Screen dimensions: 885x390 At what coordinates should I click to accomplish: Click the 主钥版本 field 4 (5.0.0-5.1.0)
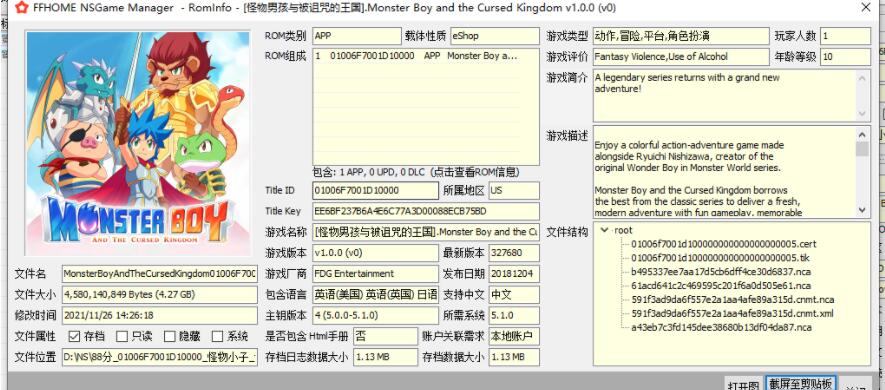(x=375, y=315)
